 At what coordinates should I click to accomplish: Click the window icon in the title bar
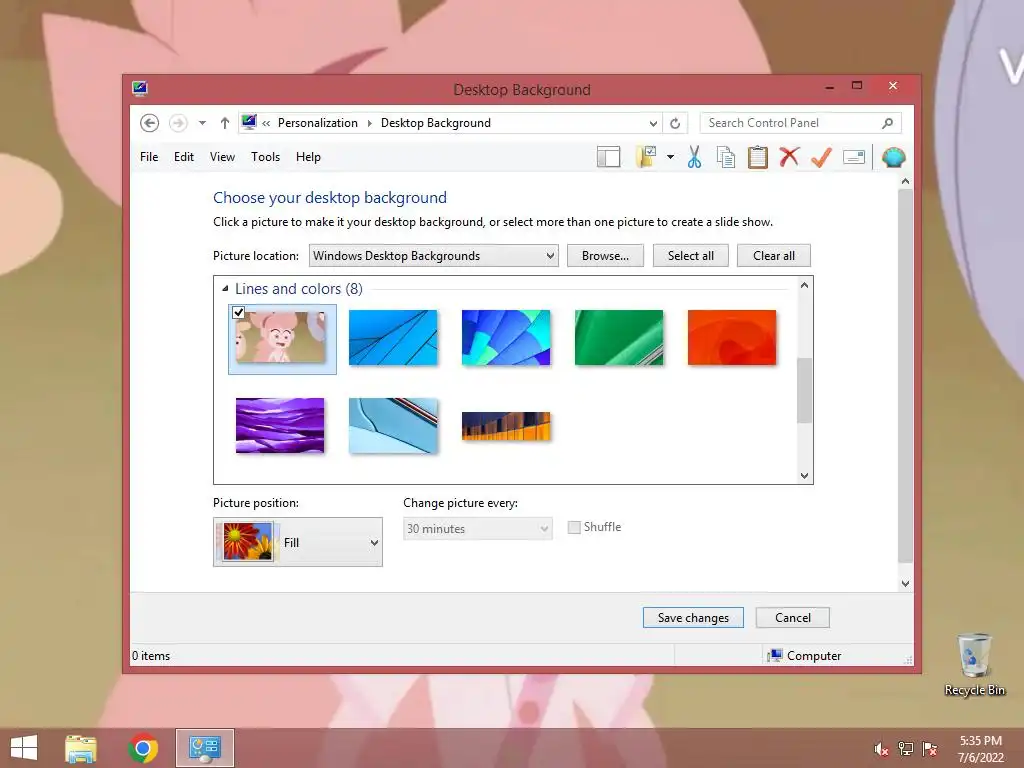[140, 88]
